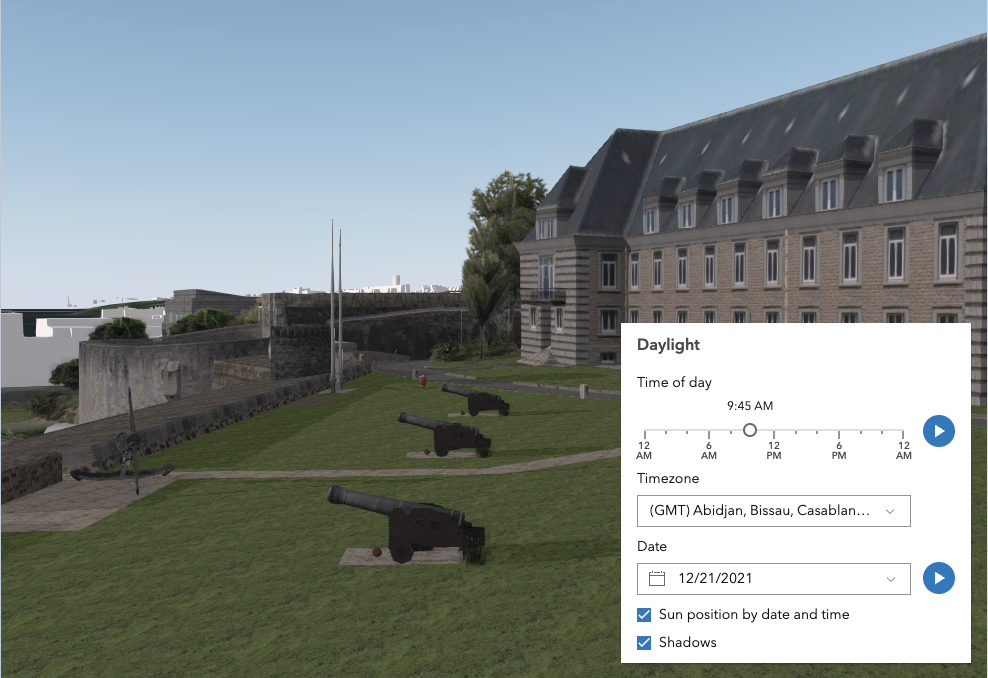Click the stone building's slate roof
Screen dimensions: 988x678
click(x=800, y=110)
